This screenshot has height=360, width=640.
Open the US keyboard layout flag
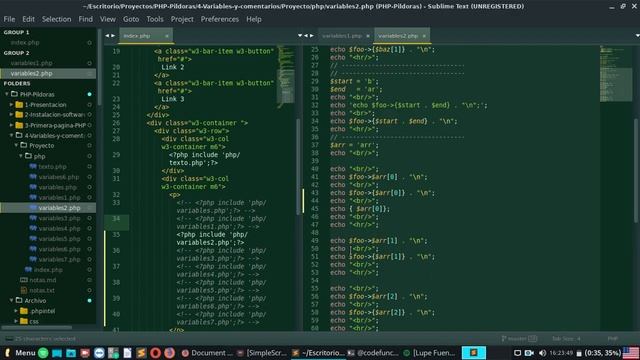(x=631, y=353)
